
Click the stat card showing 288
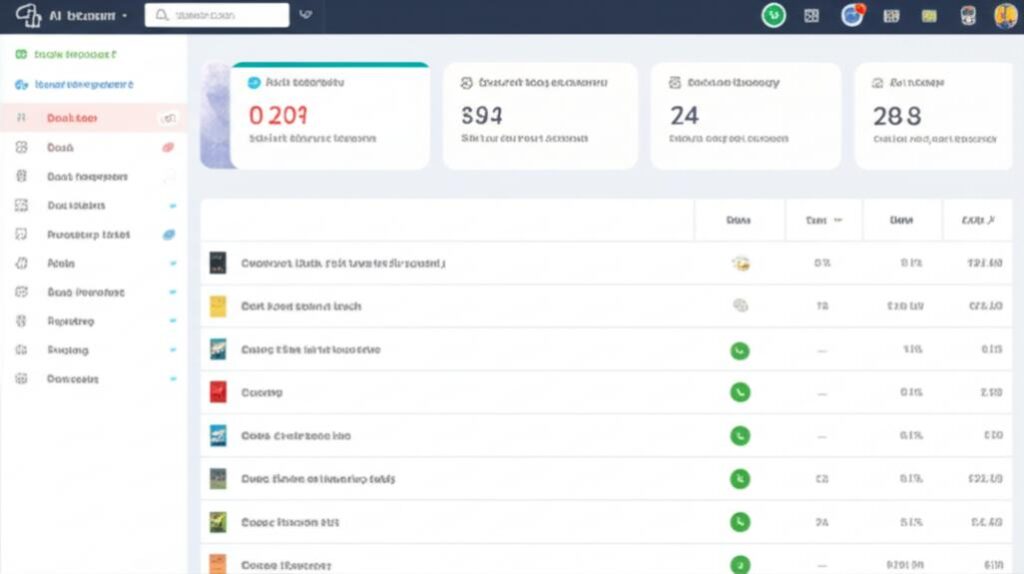click(x=932, y=115)
